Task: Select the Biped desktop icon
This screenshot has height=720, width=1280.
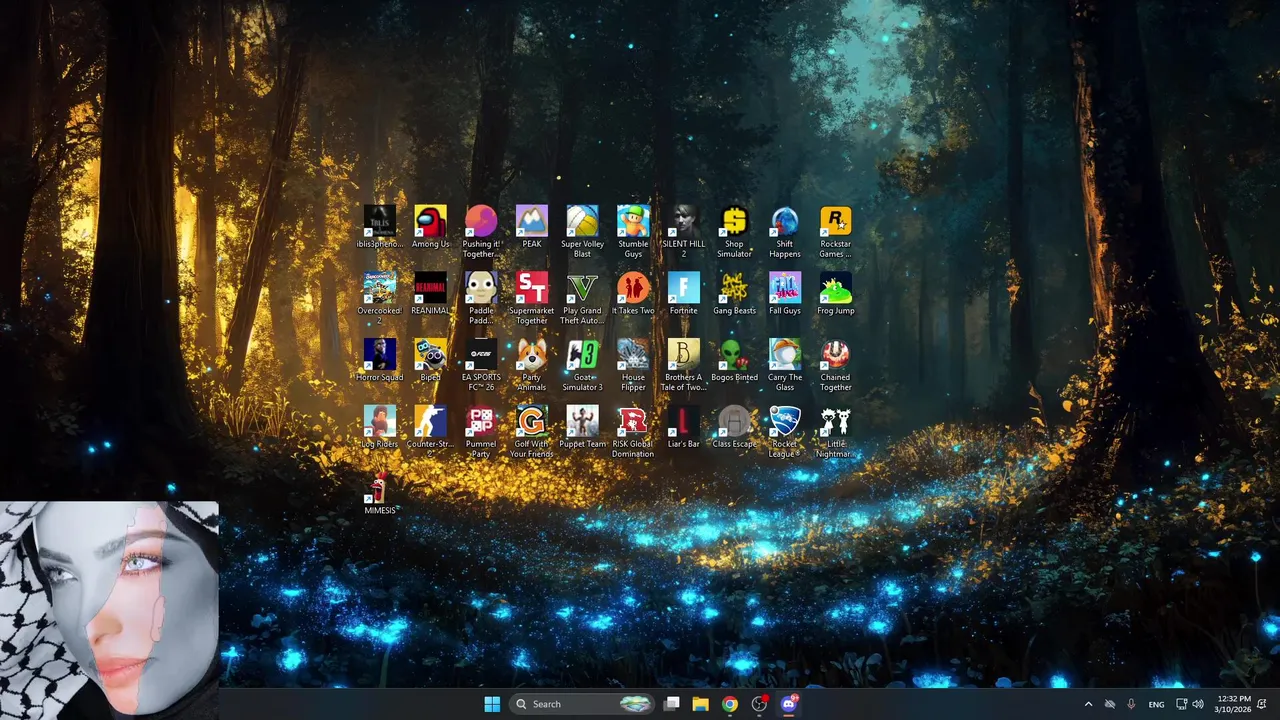Action: [430, 360]
